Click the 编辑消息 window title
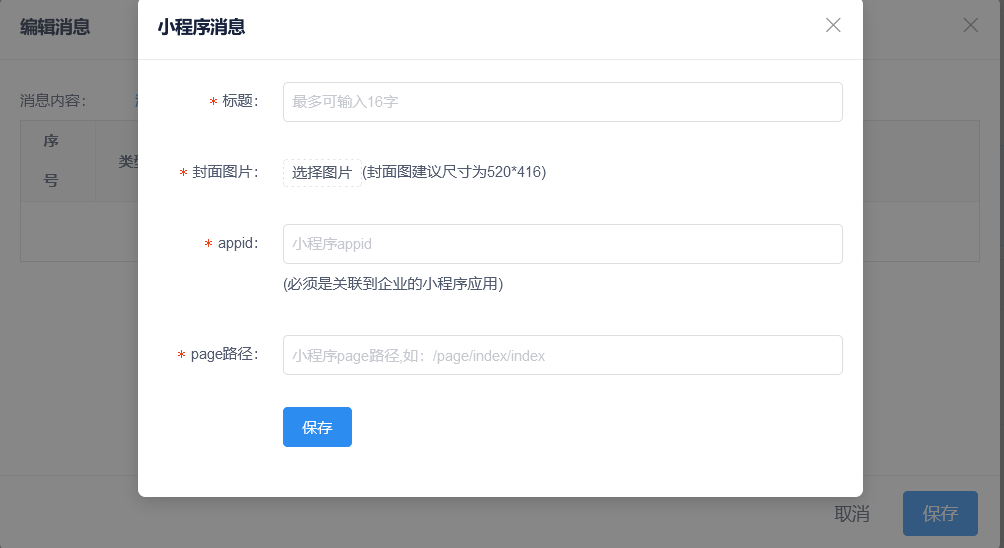Image resolution: width=1004 pixels, height=548 pixels. pos(55,27)
